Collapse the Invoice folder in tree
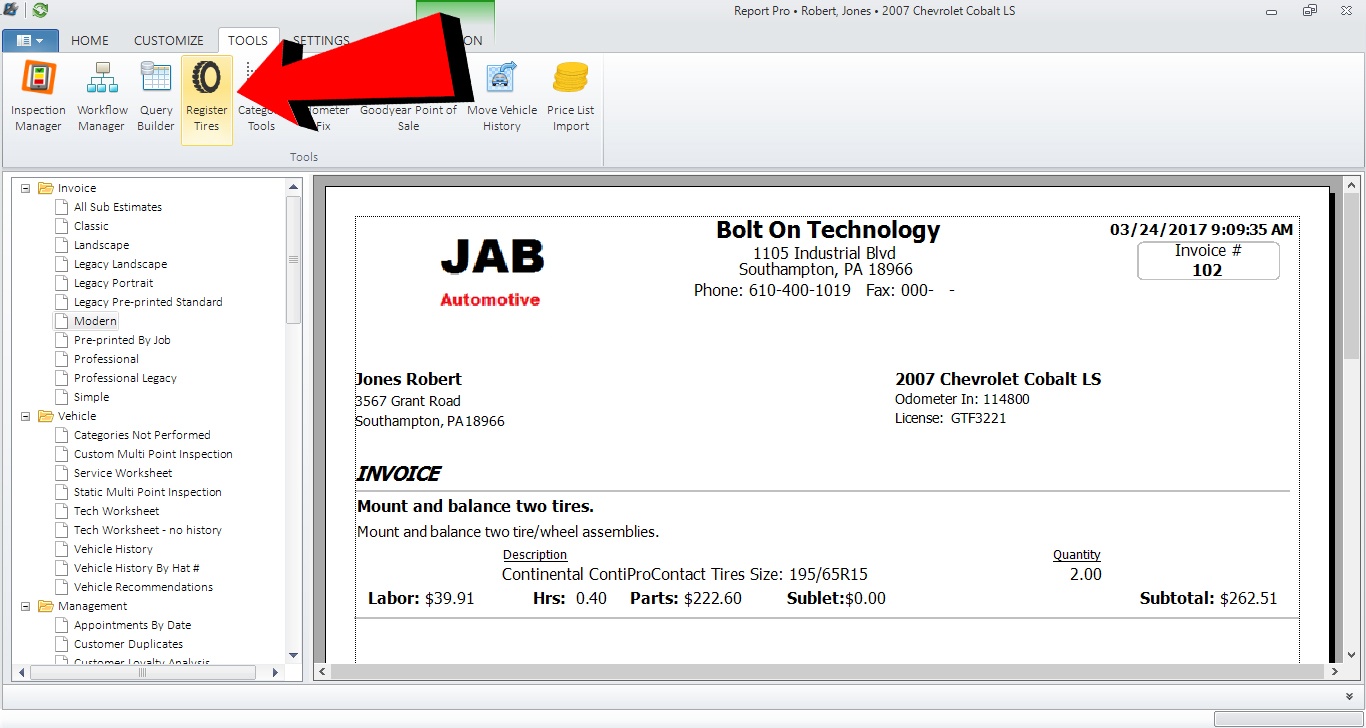 click(26, 188)
